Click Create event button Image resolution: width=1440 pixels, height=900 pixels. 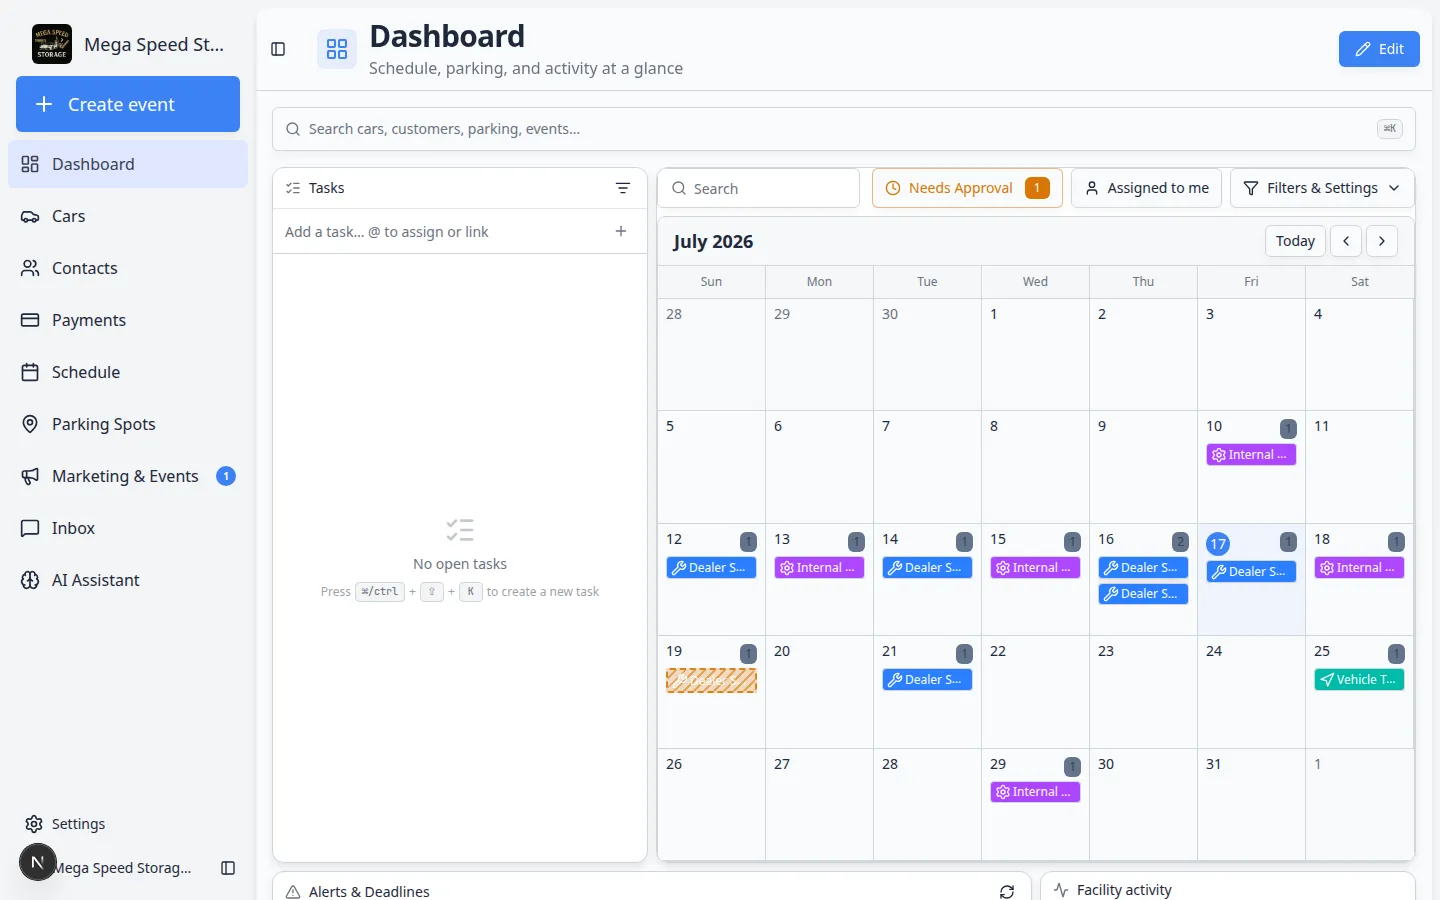(x=128, y=104)
